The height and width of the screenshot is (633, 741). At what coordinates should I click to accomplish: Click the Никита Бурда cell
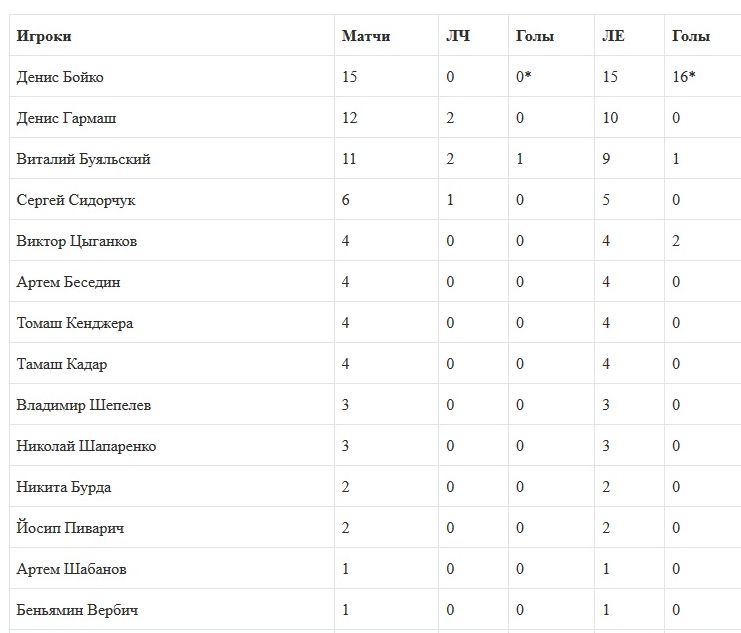coord(64,487)
